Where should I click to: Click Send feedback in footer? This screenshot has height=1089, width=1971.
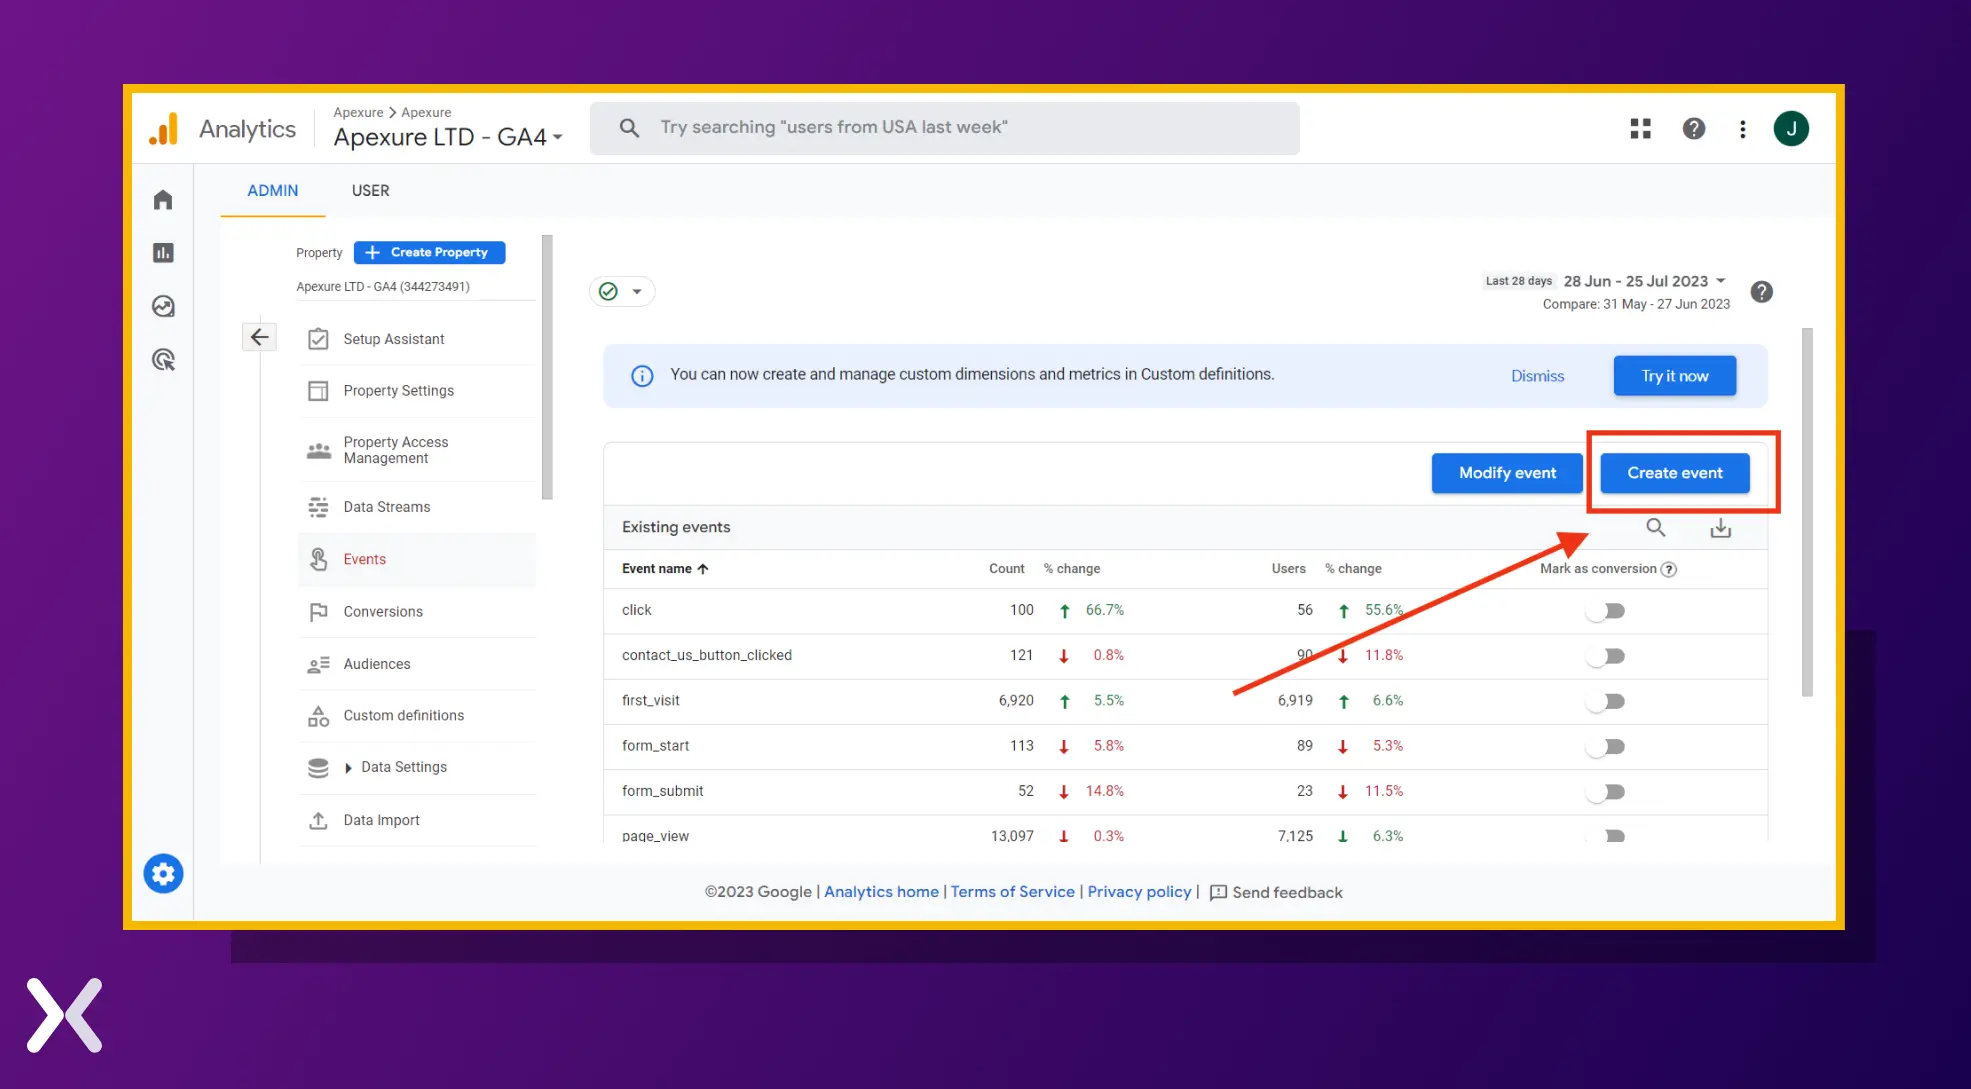[x=1276, y=892]
